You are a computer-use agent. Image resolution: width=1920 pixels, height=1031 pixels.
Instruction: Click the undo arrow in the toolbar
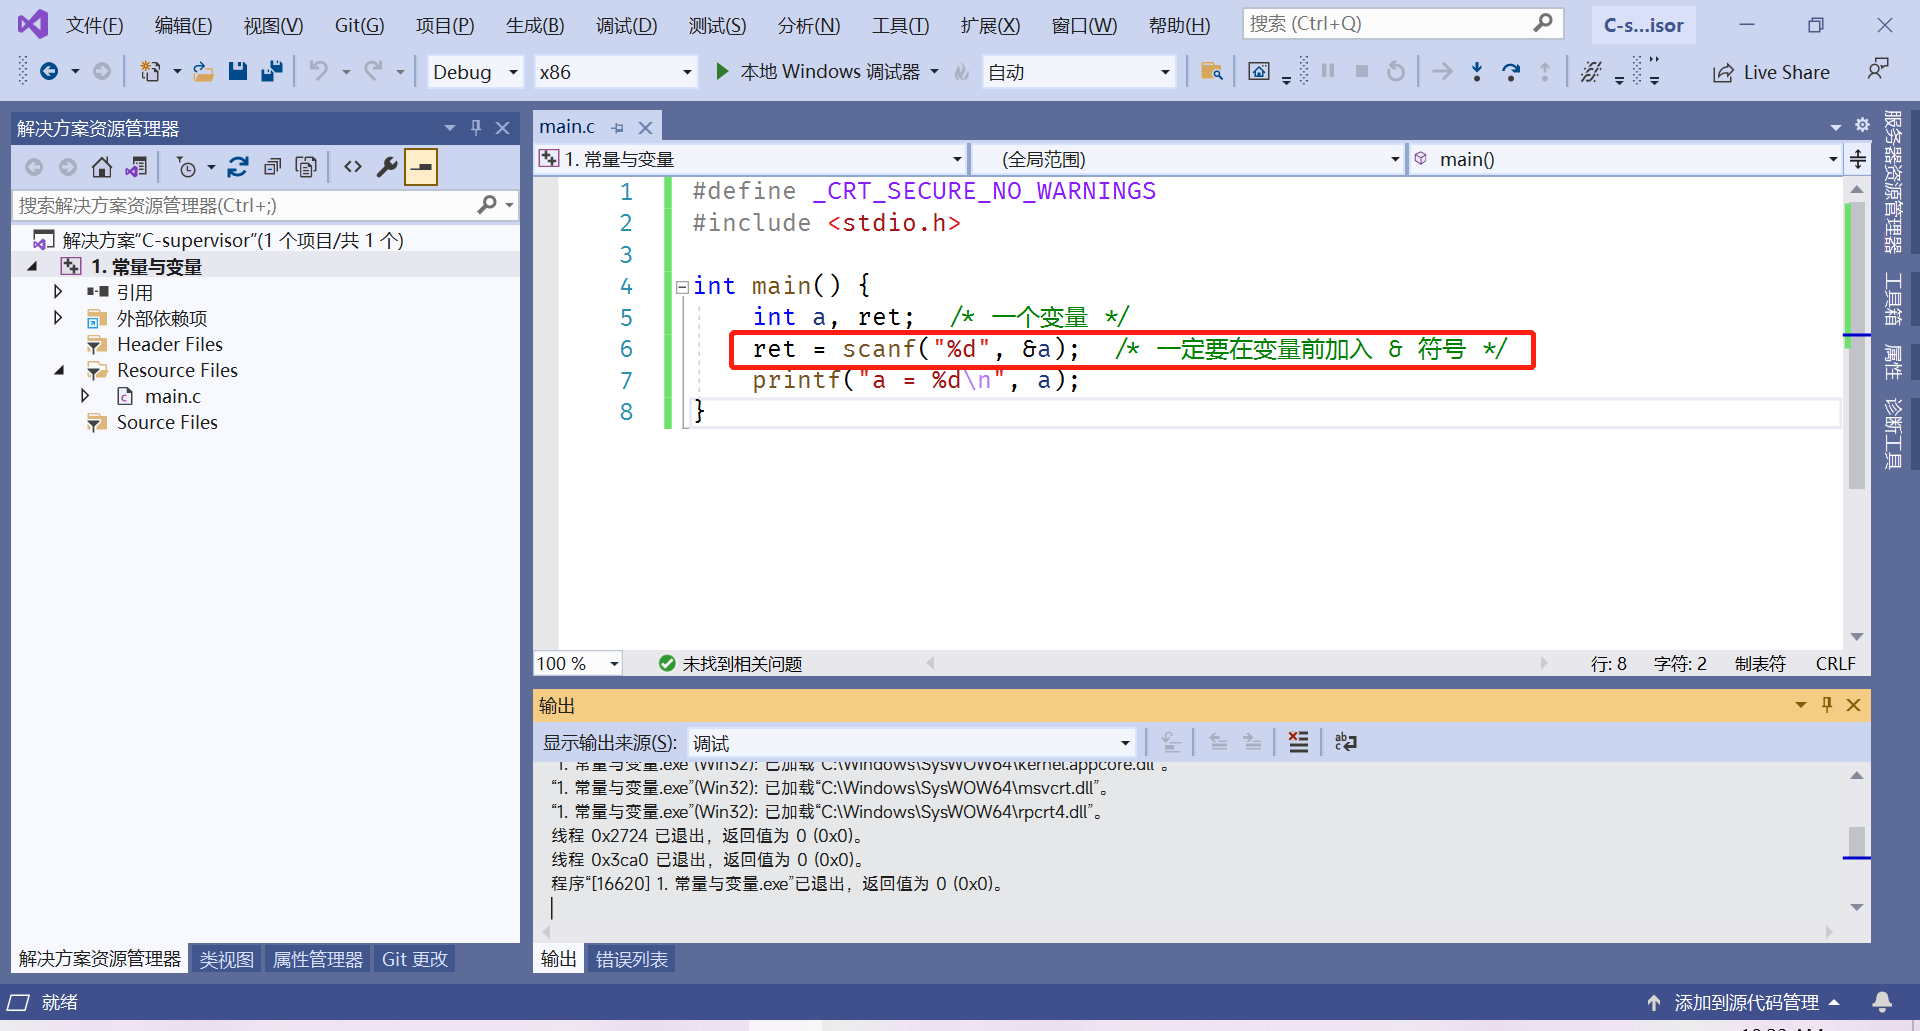click(x=318, y=71)
